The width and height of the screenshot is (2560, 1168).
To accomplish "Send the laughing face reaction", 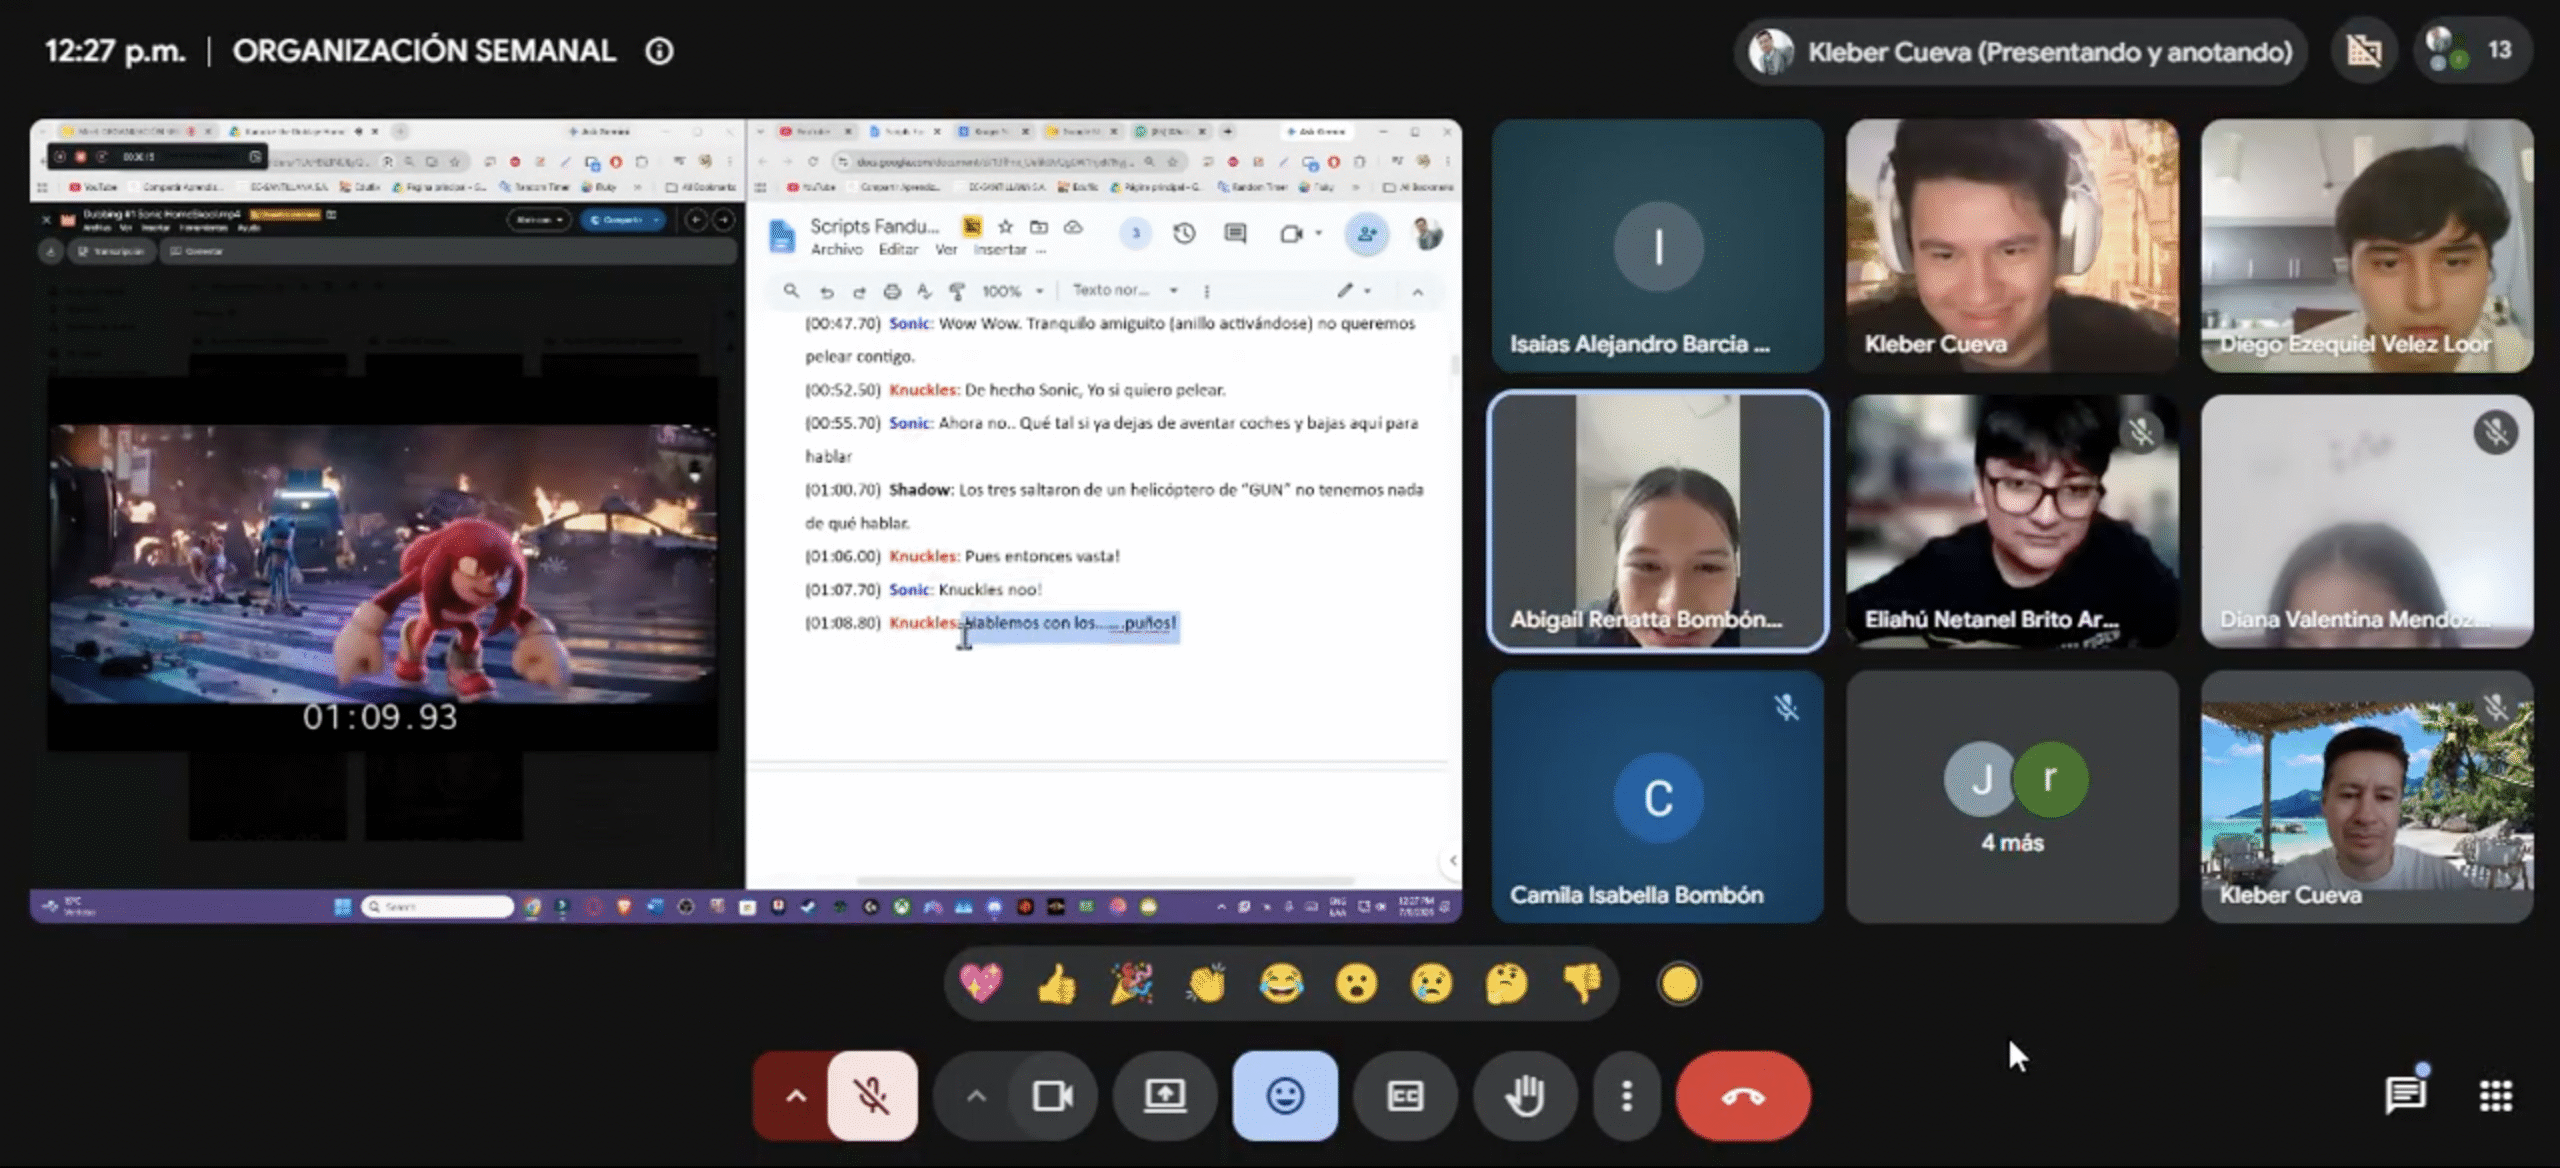I will click(1281, 984).
